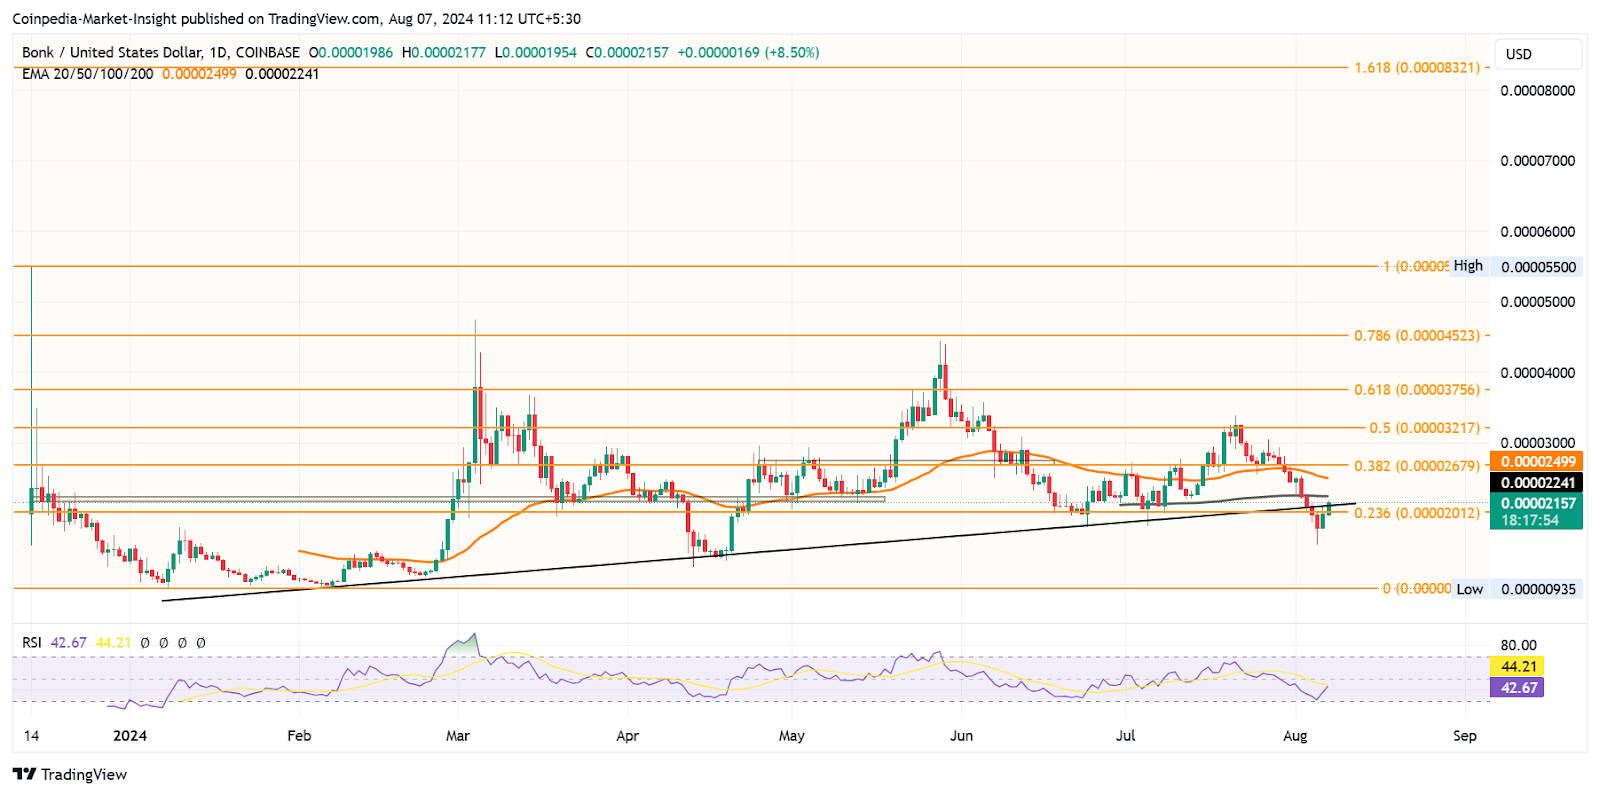Click the Apr date axis label
Image resolution: width=1600 pixels, height=795 pixels.
tap(627, 735)
